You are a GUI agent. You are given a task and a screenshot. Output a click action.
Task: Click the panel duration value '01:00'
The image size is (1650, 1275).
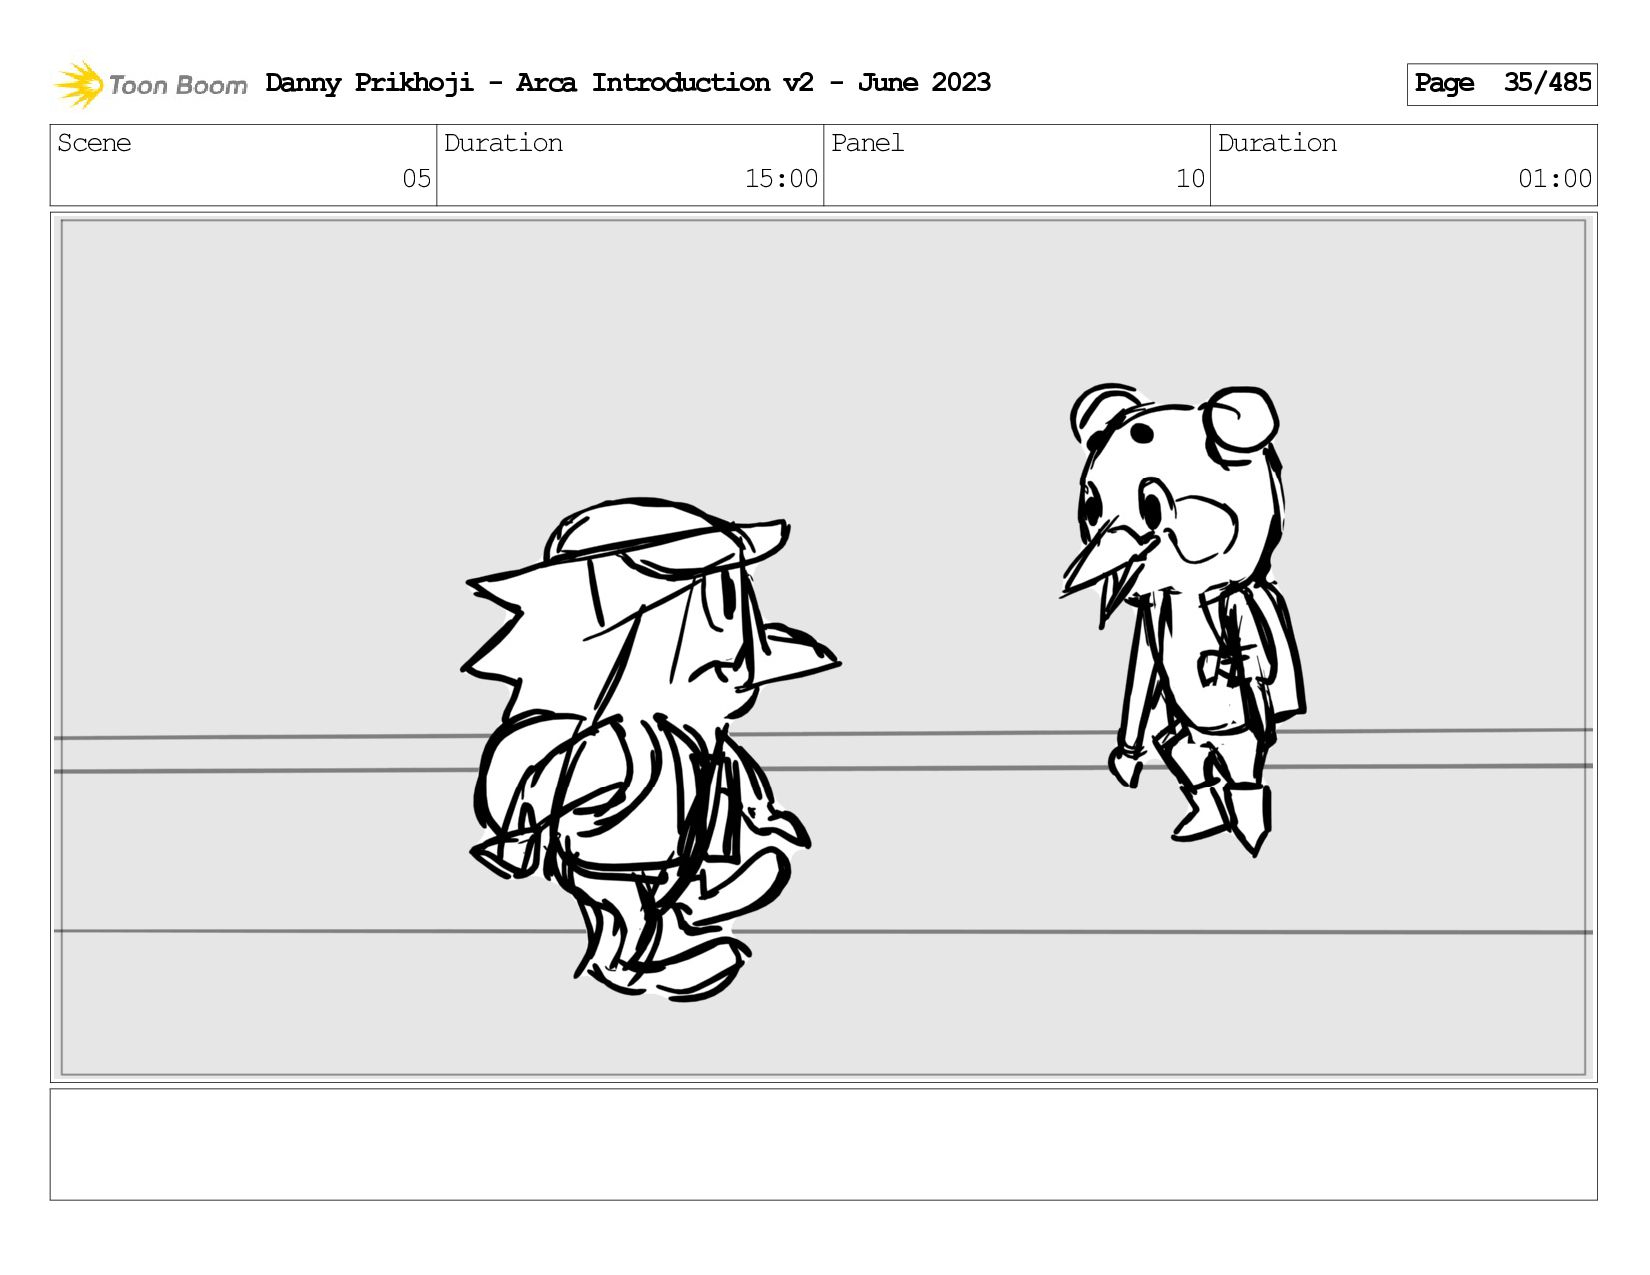1555,179
